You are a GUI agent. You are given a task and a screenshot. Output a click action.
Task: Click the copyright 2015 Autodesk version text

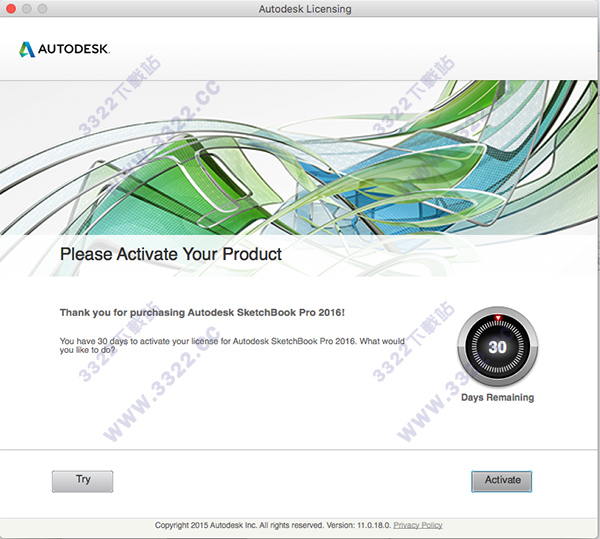pyautogui.click(x=273, y=525)
